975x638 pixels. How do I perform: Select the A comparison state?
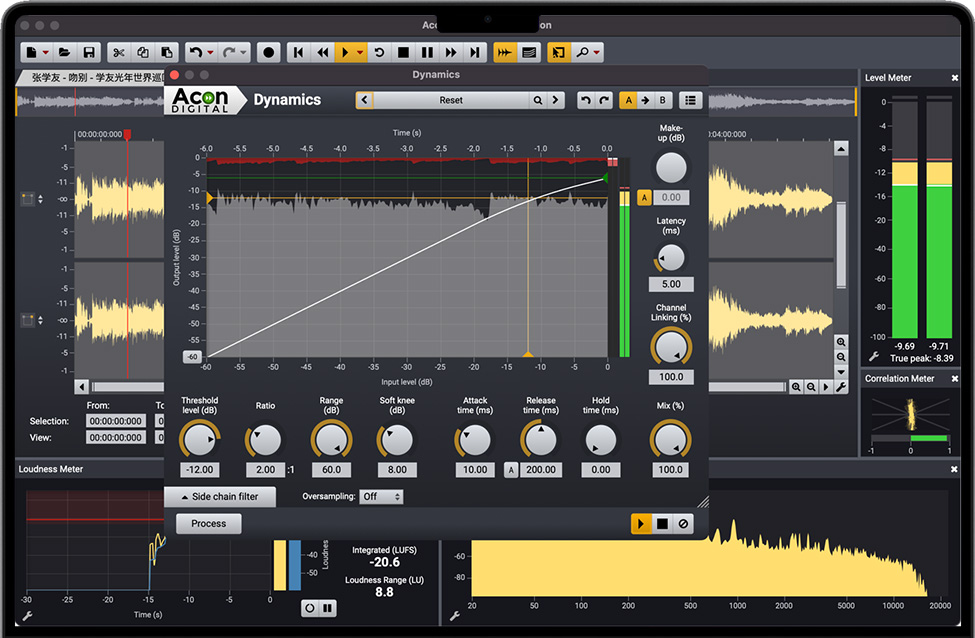pyautogui.click(x=628, y=100)
